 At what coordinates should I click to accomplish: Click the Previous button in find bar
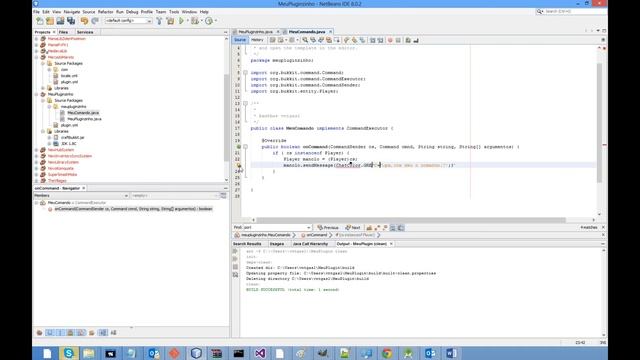328,228
